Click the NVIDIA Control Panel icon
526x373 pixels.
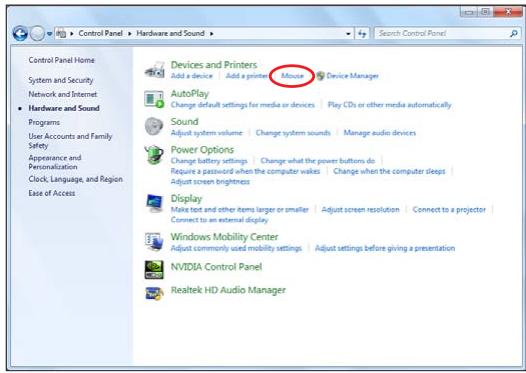(x=154, y=270)
